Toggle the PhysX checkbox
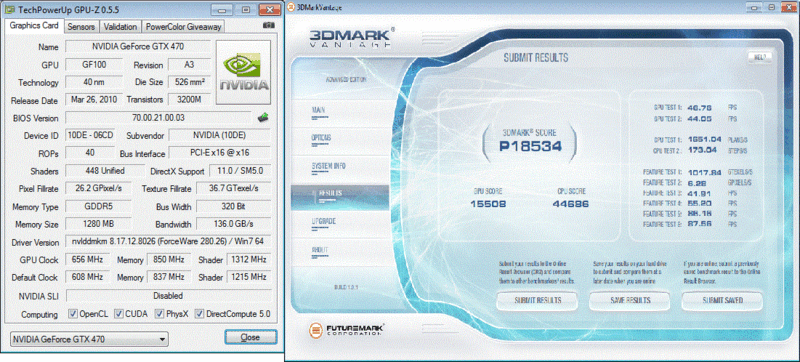 pos(160,314)
